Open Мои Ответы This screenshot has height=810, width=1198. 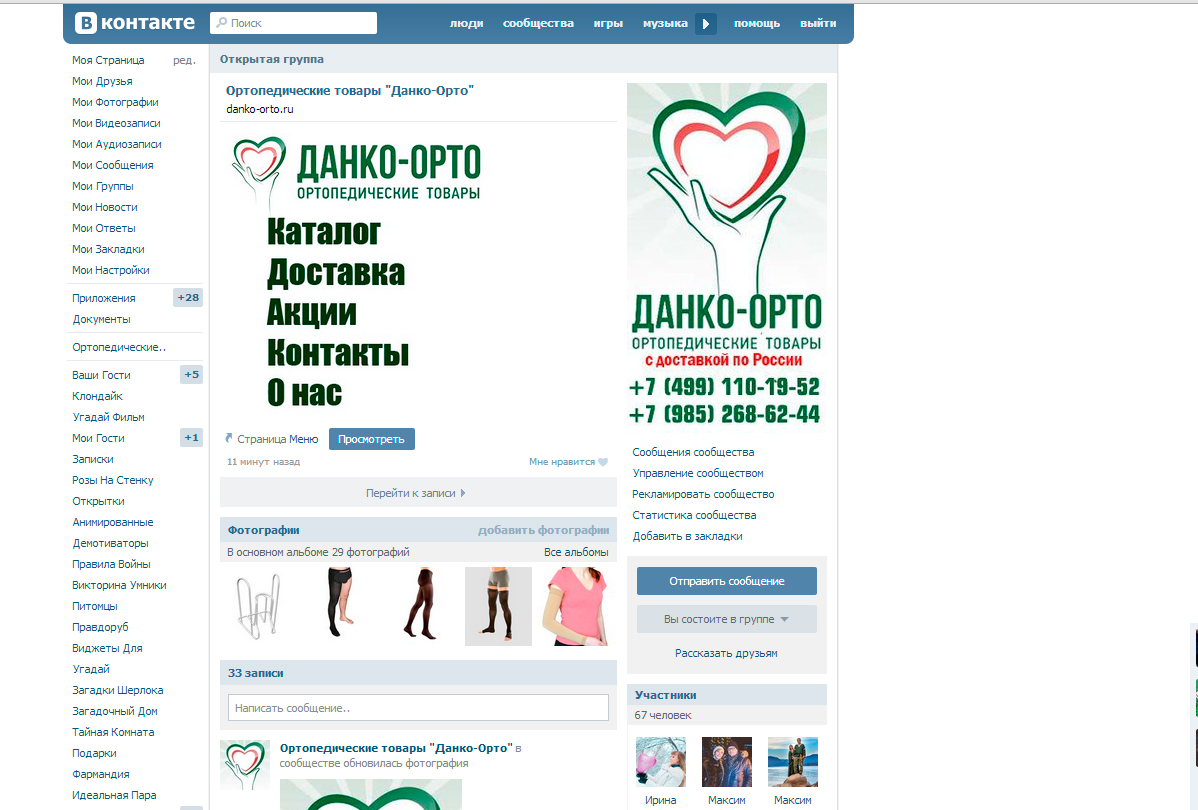[x=104, y=228]
